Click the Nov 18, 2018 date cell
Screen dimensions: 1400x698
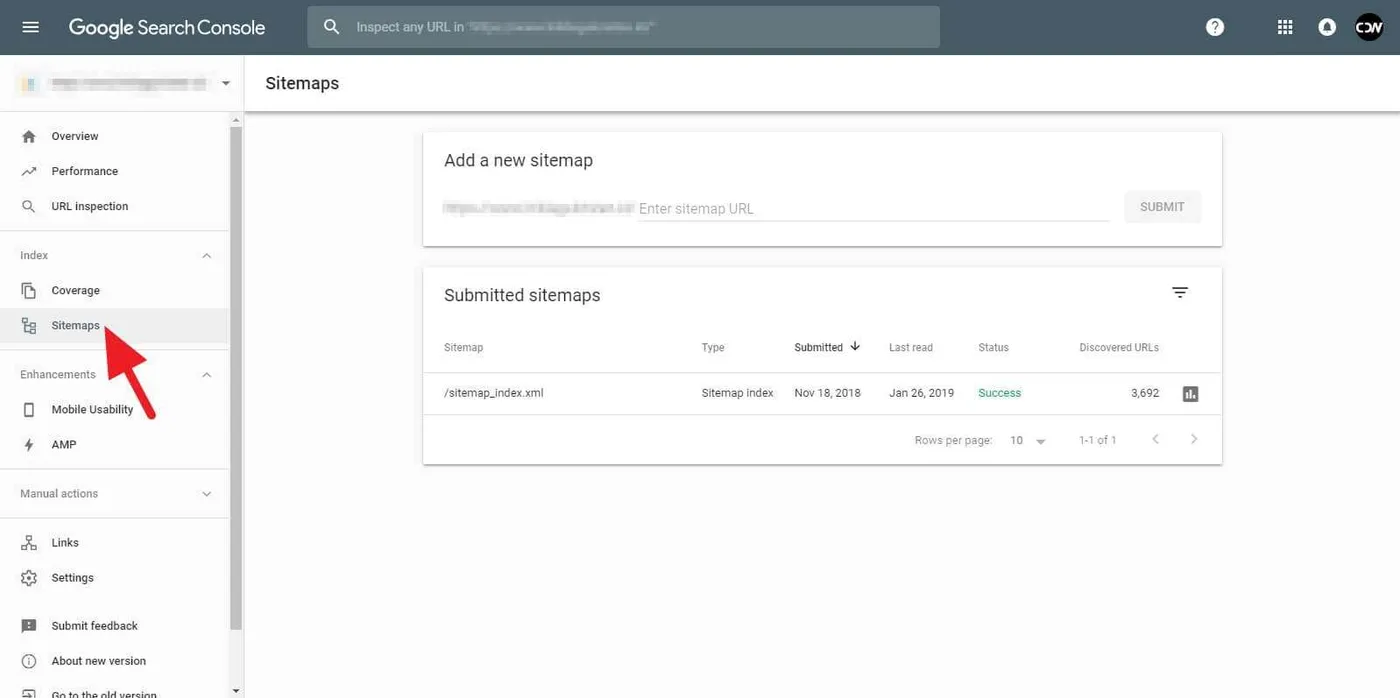[x=827, y=393]
